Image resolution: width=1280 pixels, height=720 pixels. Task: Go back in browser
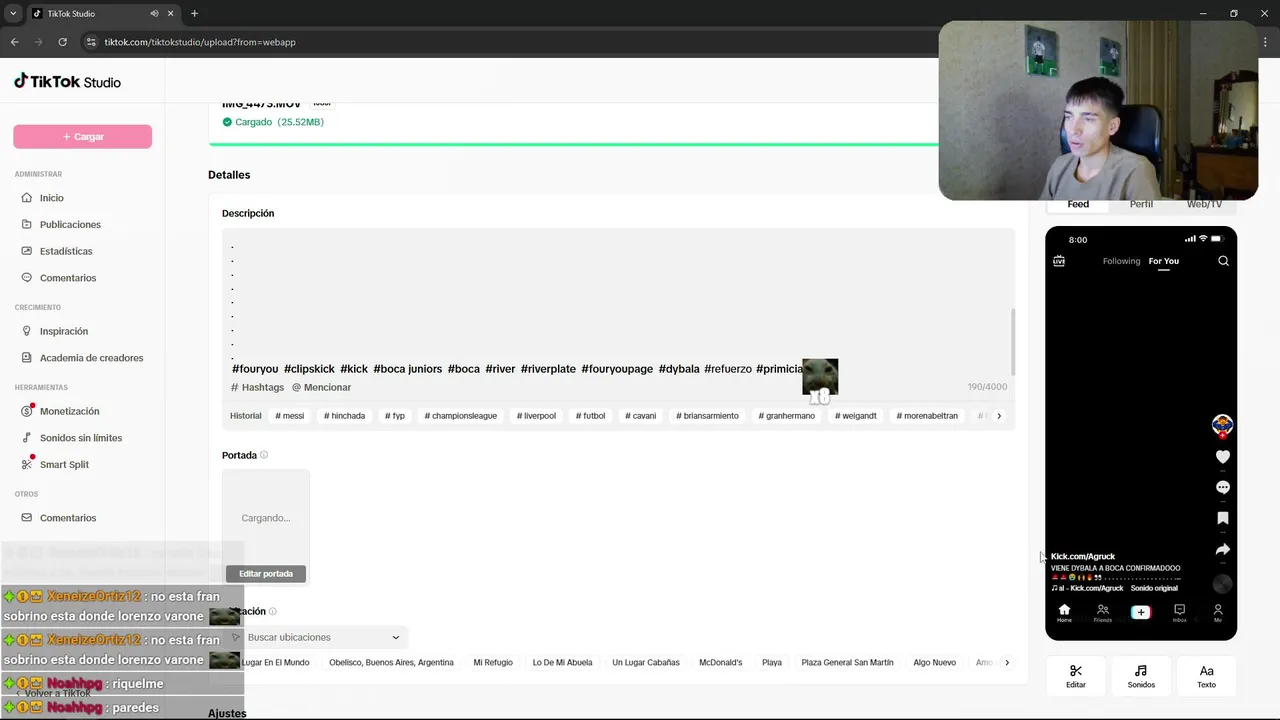[x=14, y=42]
